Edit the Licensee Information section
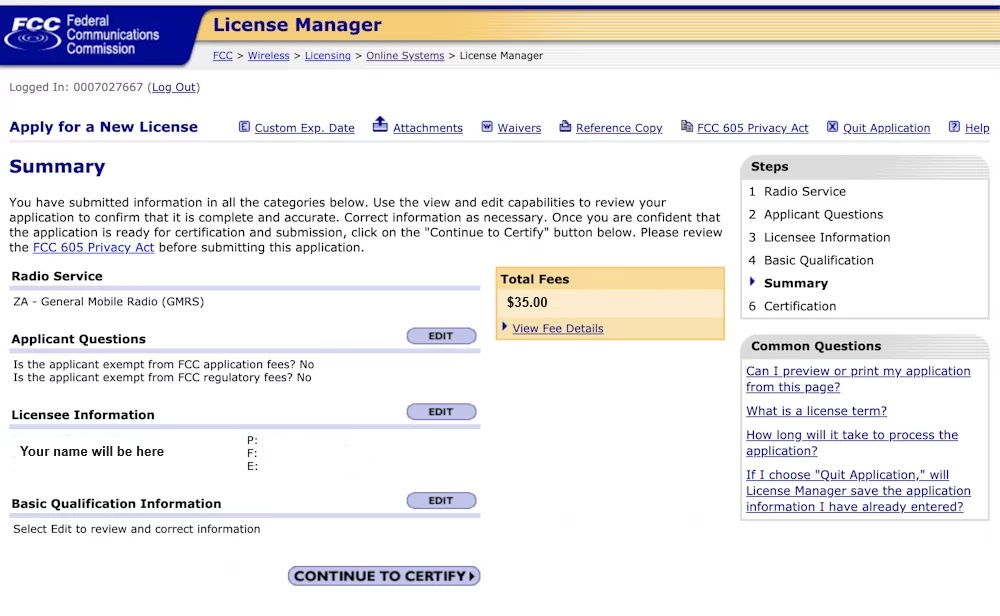This screenshot has height=616, width=1000. 441,412
